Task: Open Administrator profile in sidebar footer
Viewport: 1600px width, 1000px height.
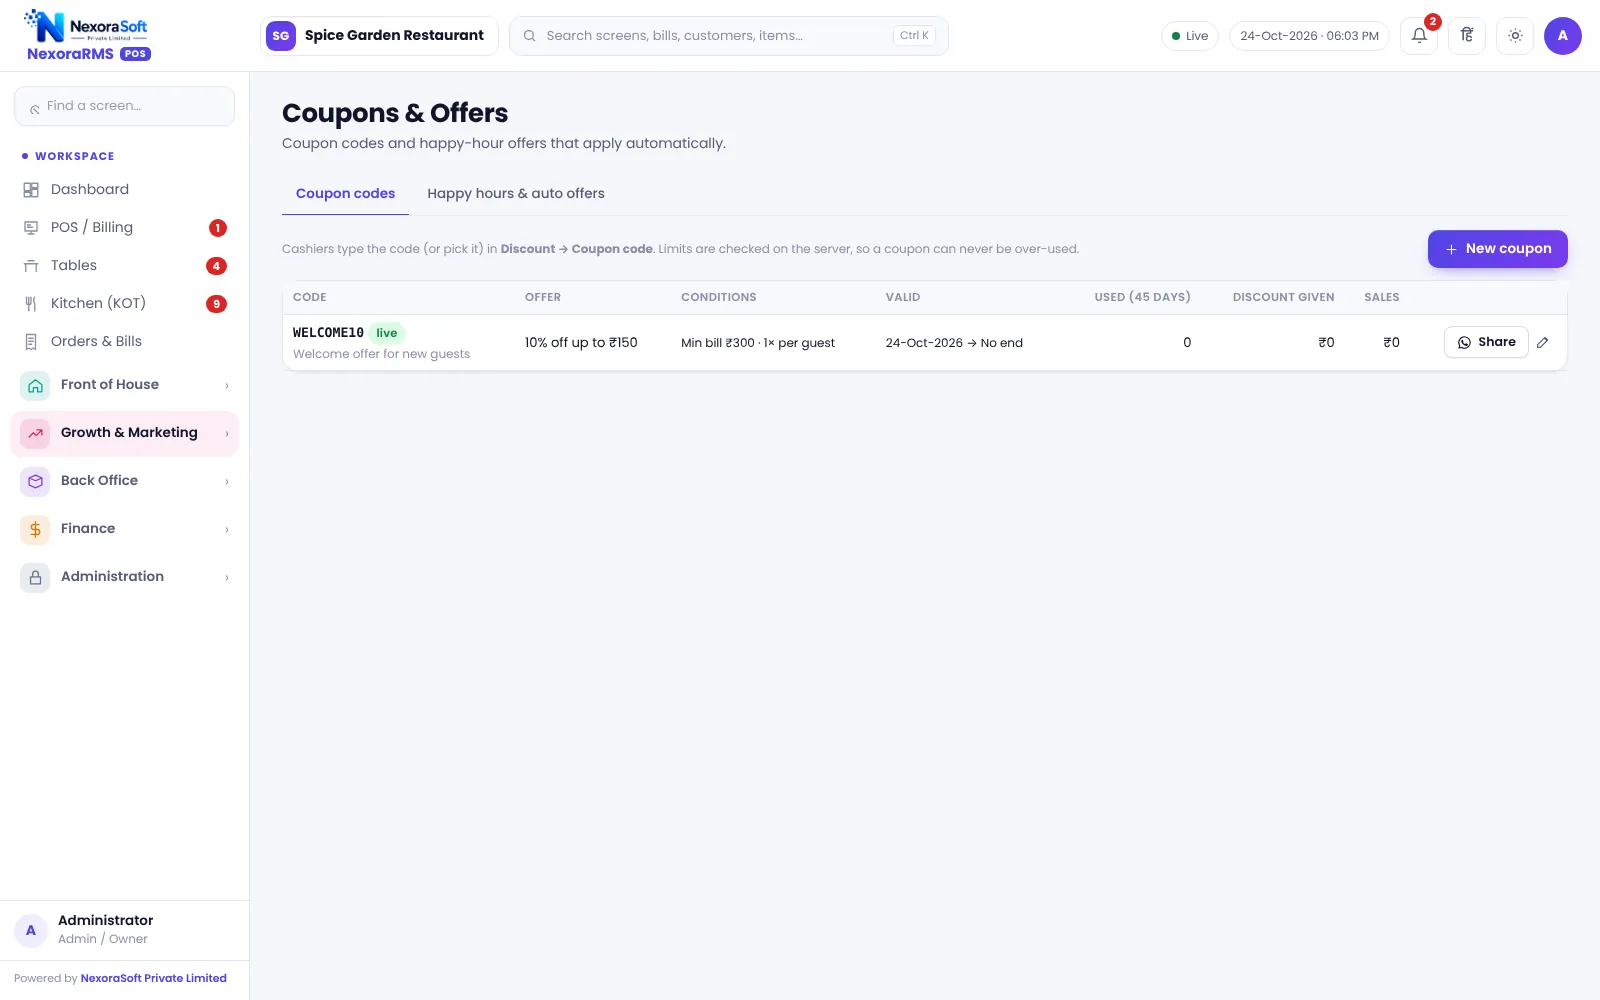Action: click(124, 930)
